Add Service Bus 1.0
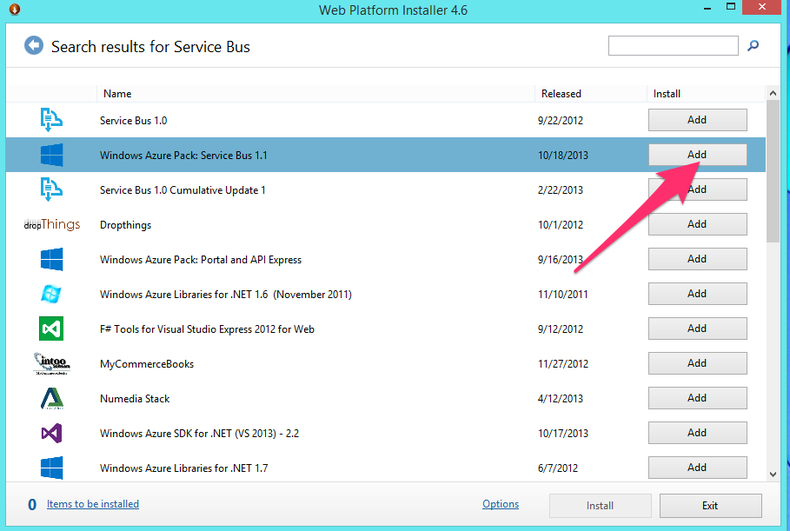 (x=697, y=120)
